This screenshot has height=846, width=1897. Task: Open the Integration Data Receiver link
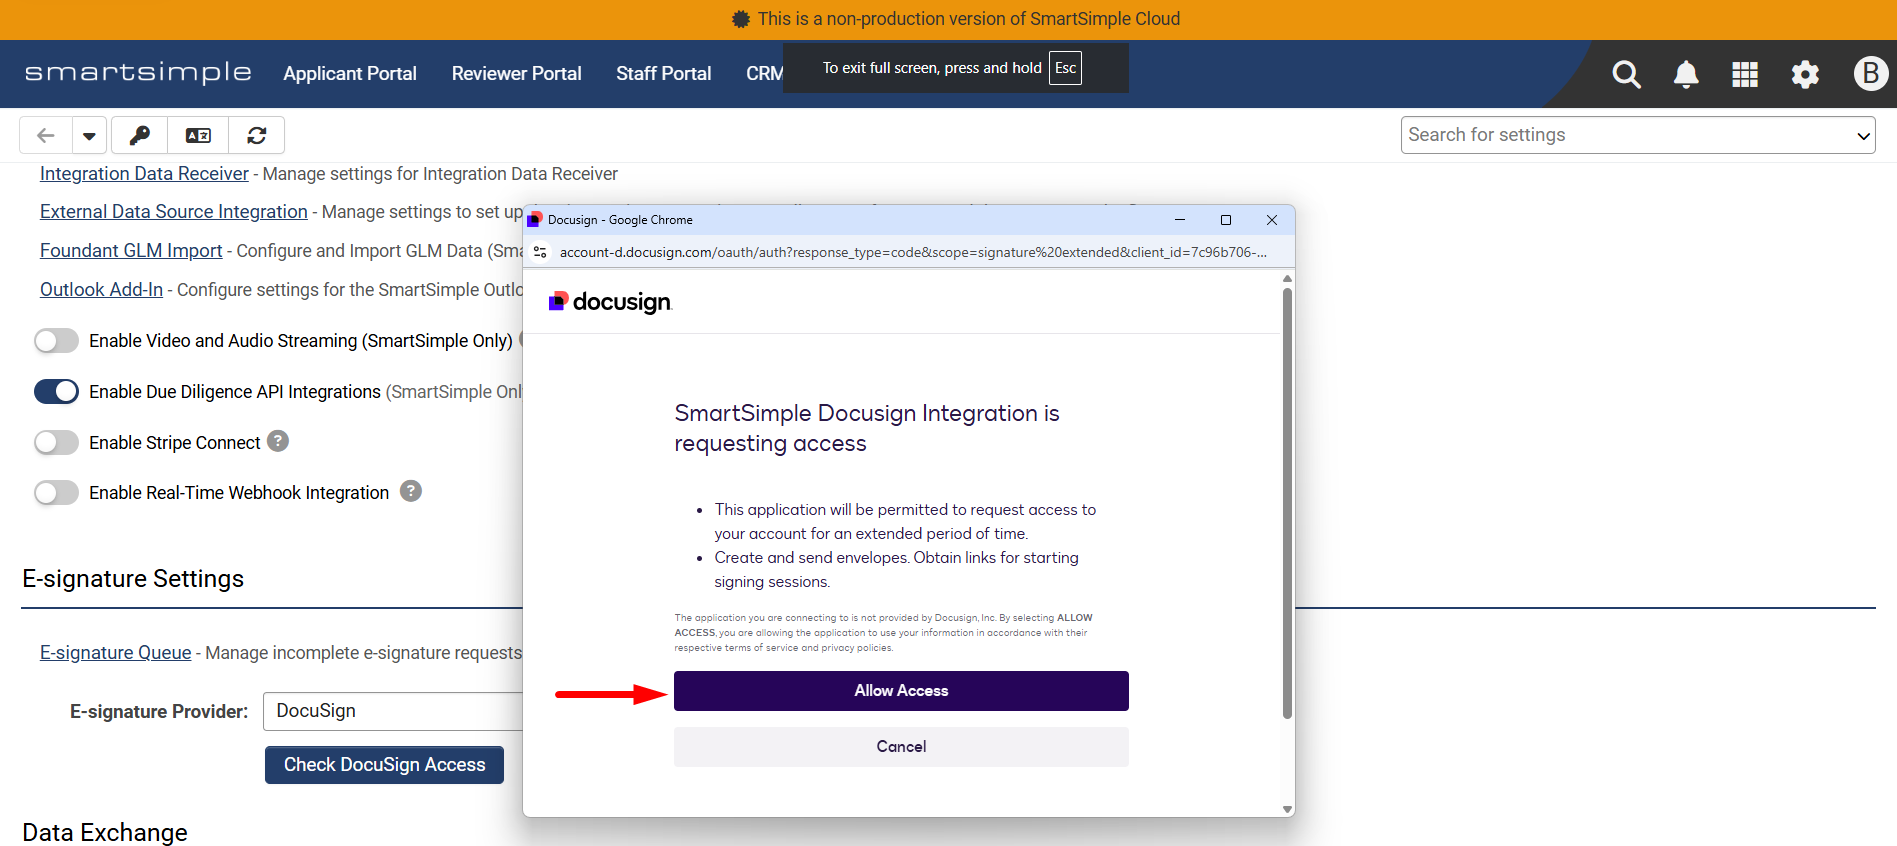pos(144,174)
